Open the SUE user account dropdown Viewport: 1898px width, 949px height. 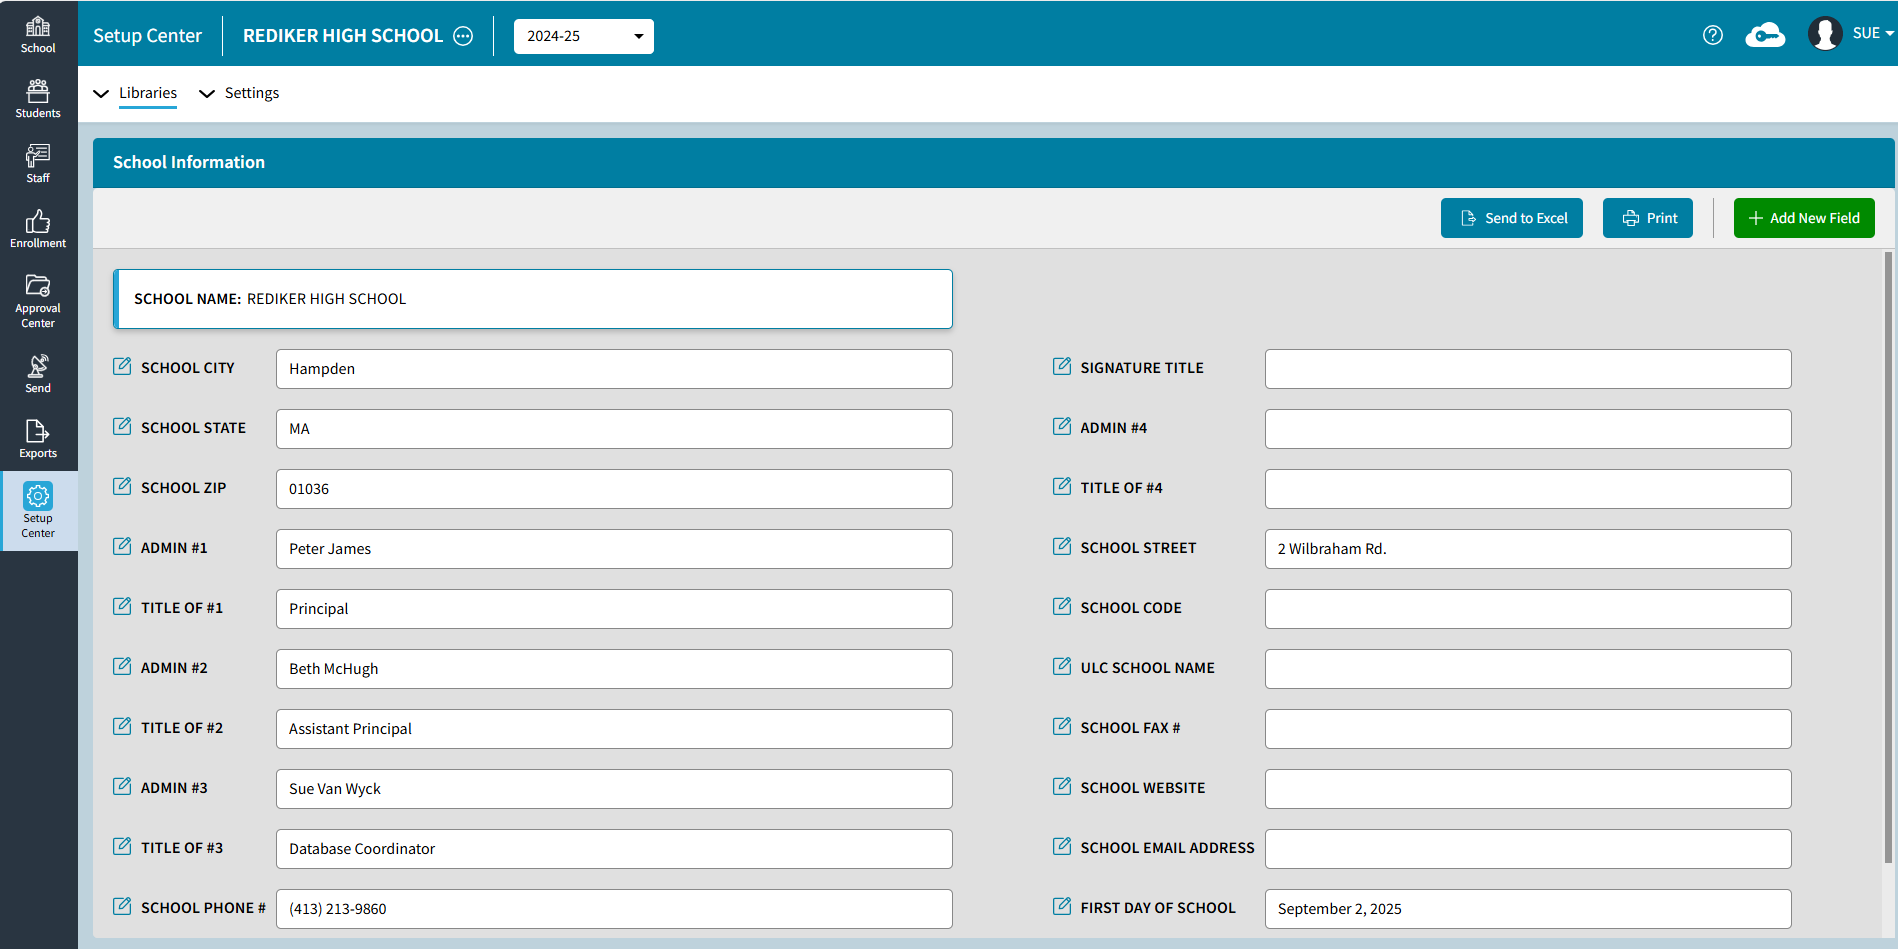(1873, 33)
